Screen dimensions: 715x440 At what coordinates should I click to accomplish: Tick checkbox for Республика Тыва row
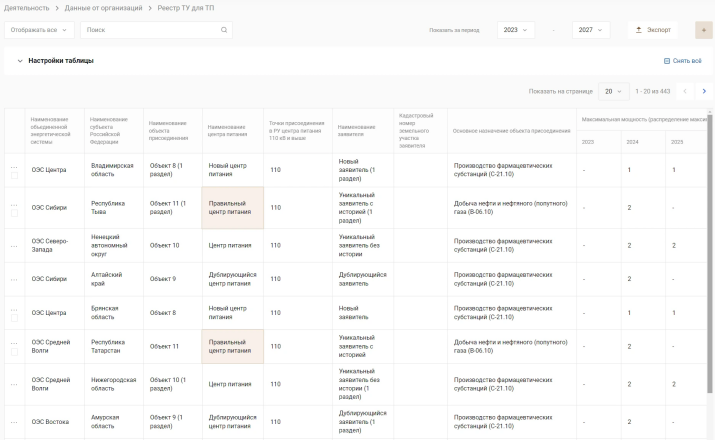(14, 212)
